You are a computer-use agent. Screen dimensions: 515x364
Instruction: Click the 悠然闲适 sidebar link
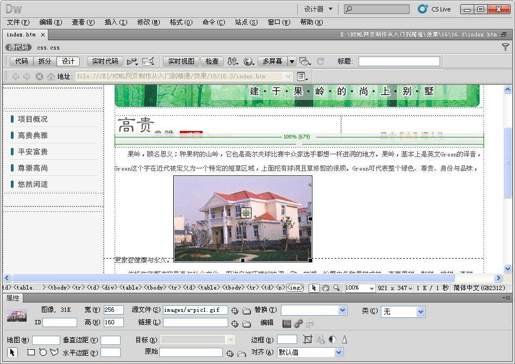click(33, 184)
